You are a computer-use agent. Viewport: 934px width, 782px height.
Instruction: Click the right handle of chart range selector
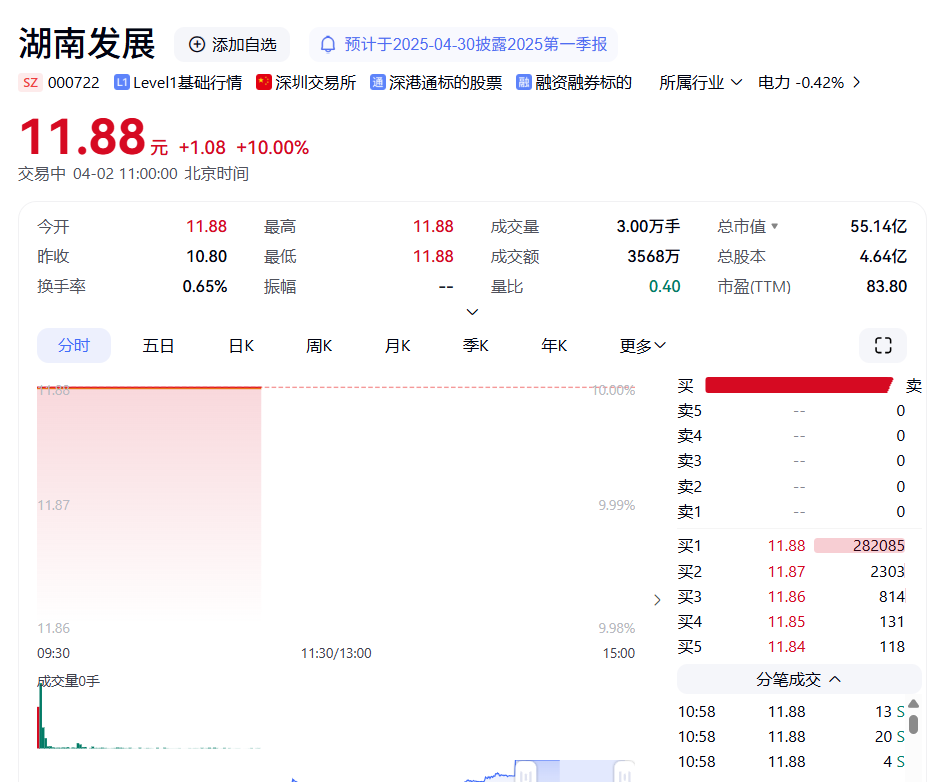tap(624, 772)
